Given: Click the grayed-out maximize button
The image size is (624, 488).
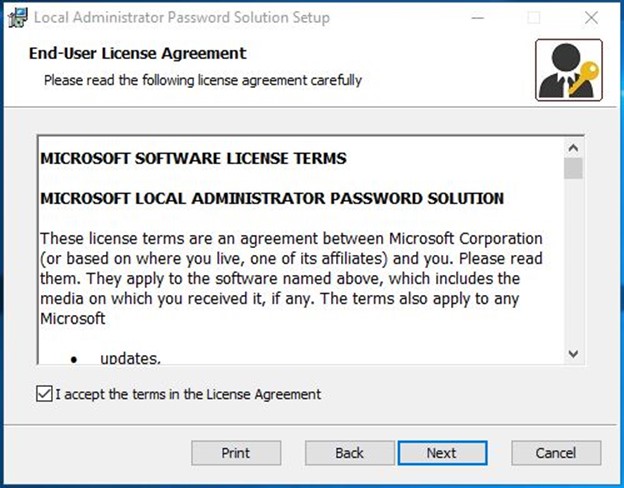Looking at the screenshot, I should click(534, 18).
